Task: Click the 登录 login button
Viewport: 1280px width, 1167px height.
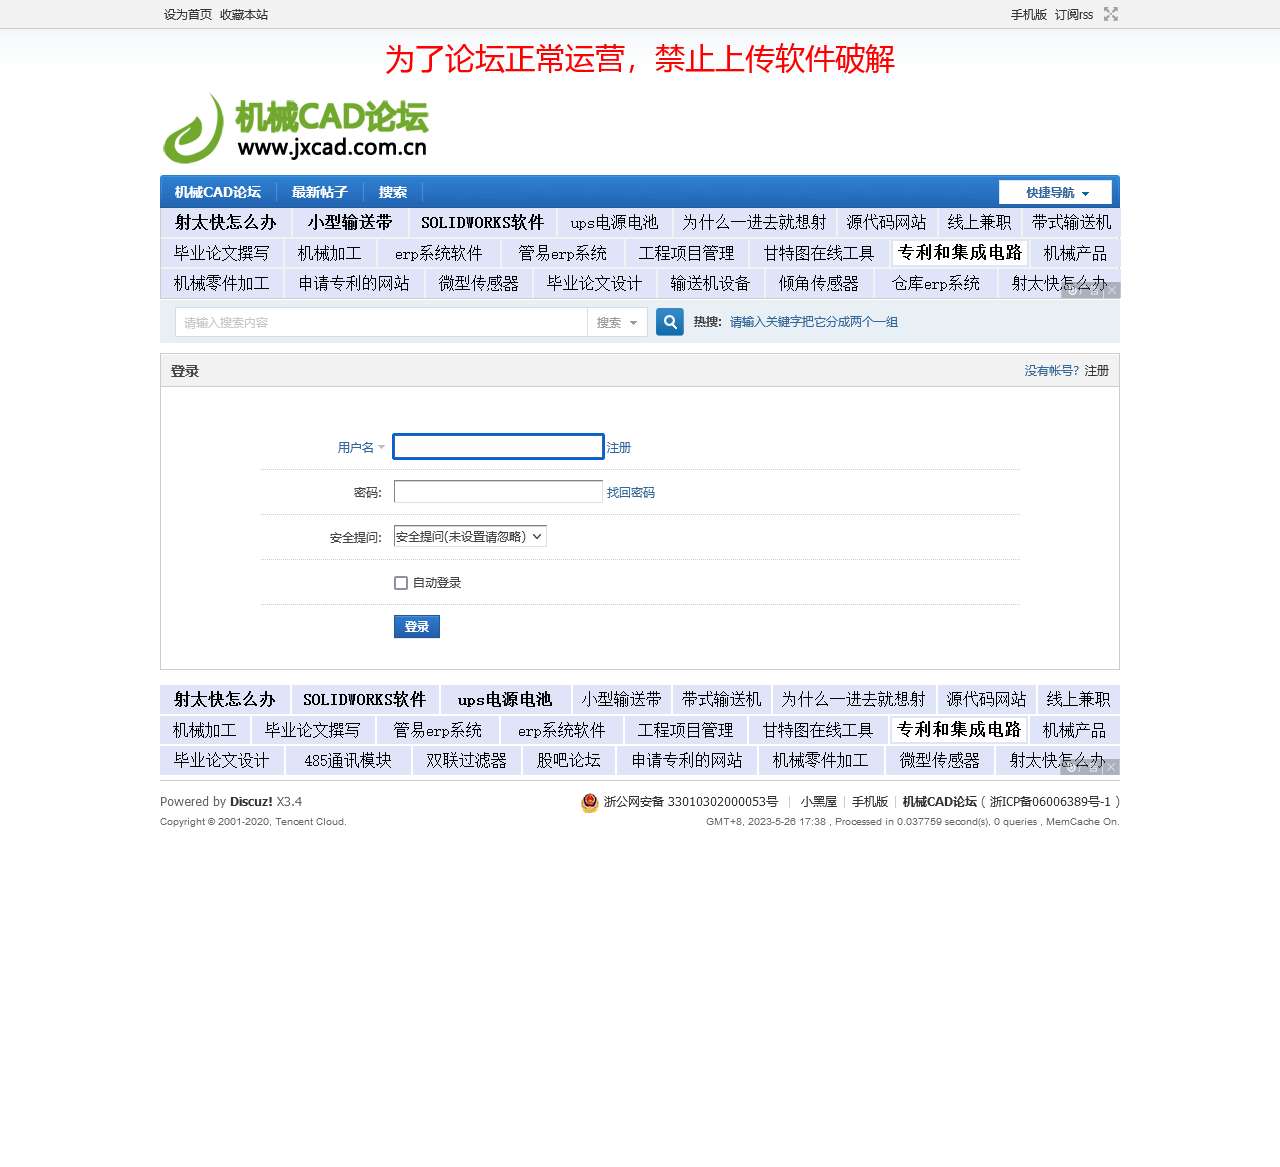Action: click(x=416, y=626)
